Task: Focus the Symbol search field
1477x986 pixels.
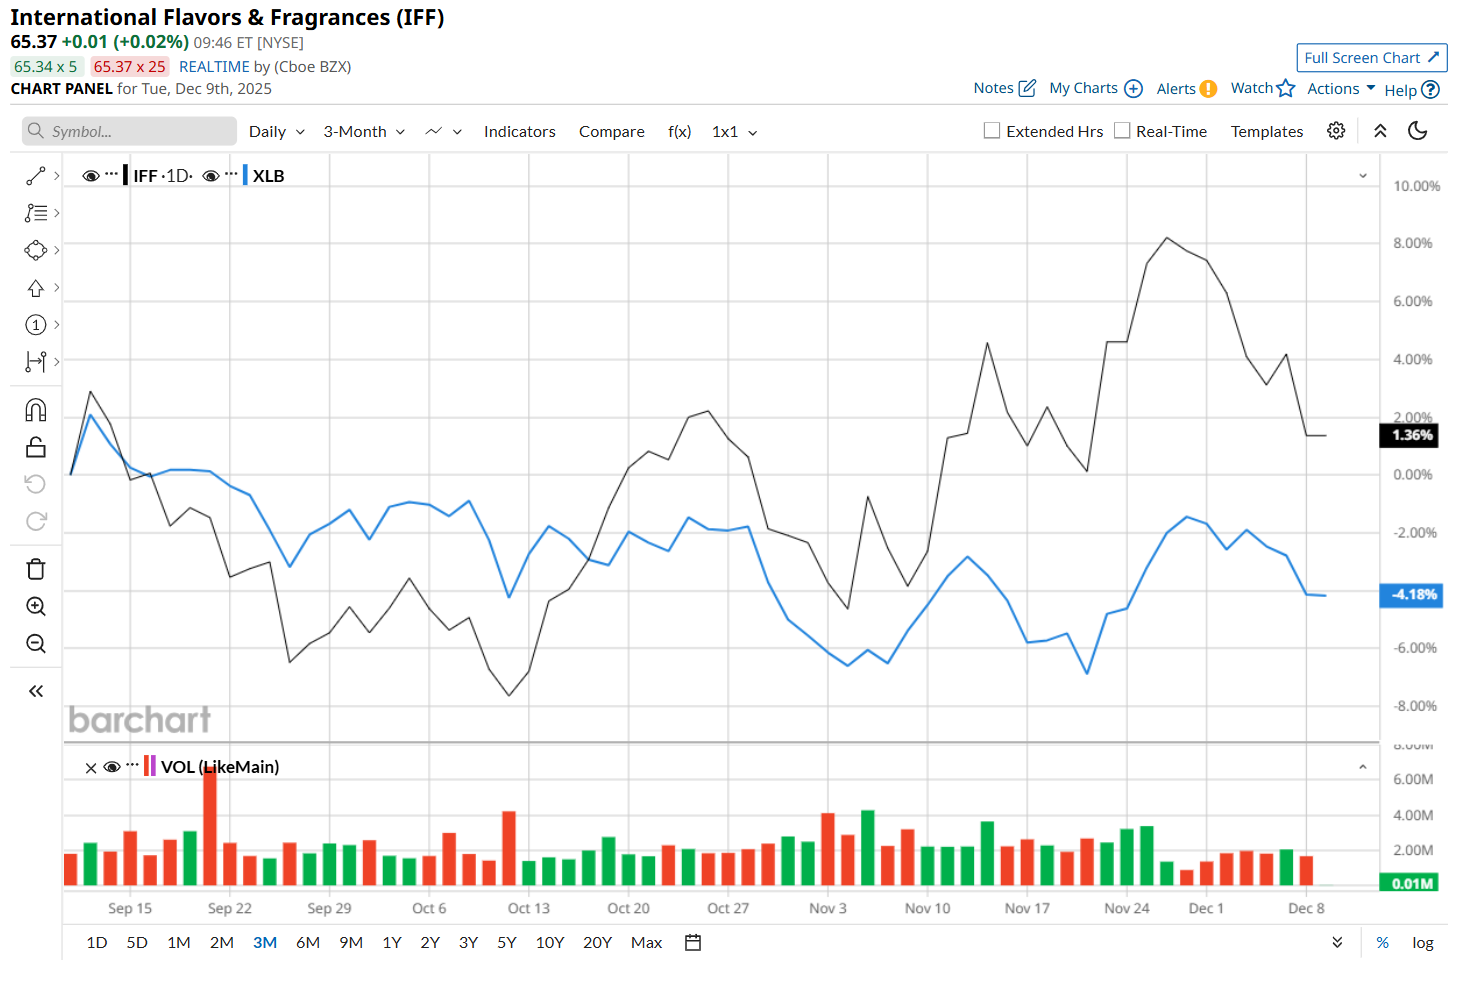Action: [130, 131]
